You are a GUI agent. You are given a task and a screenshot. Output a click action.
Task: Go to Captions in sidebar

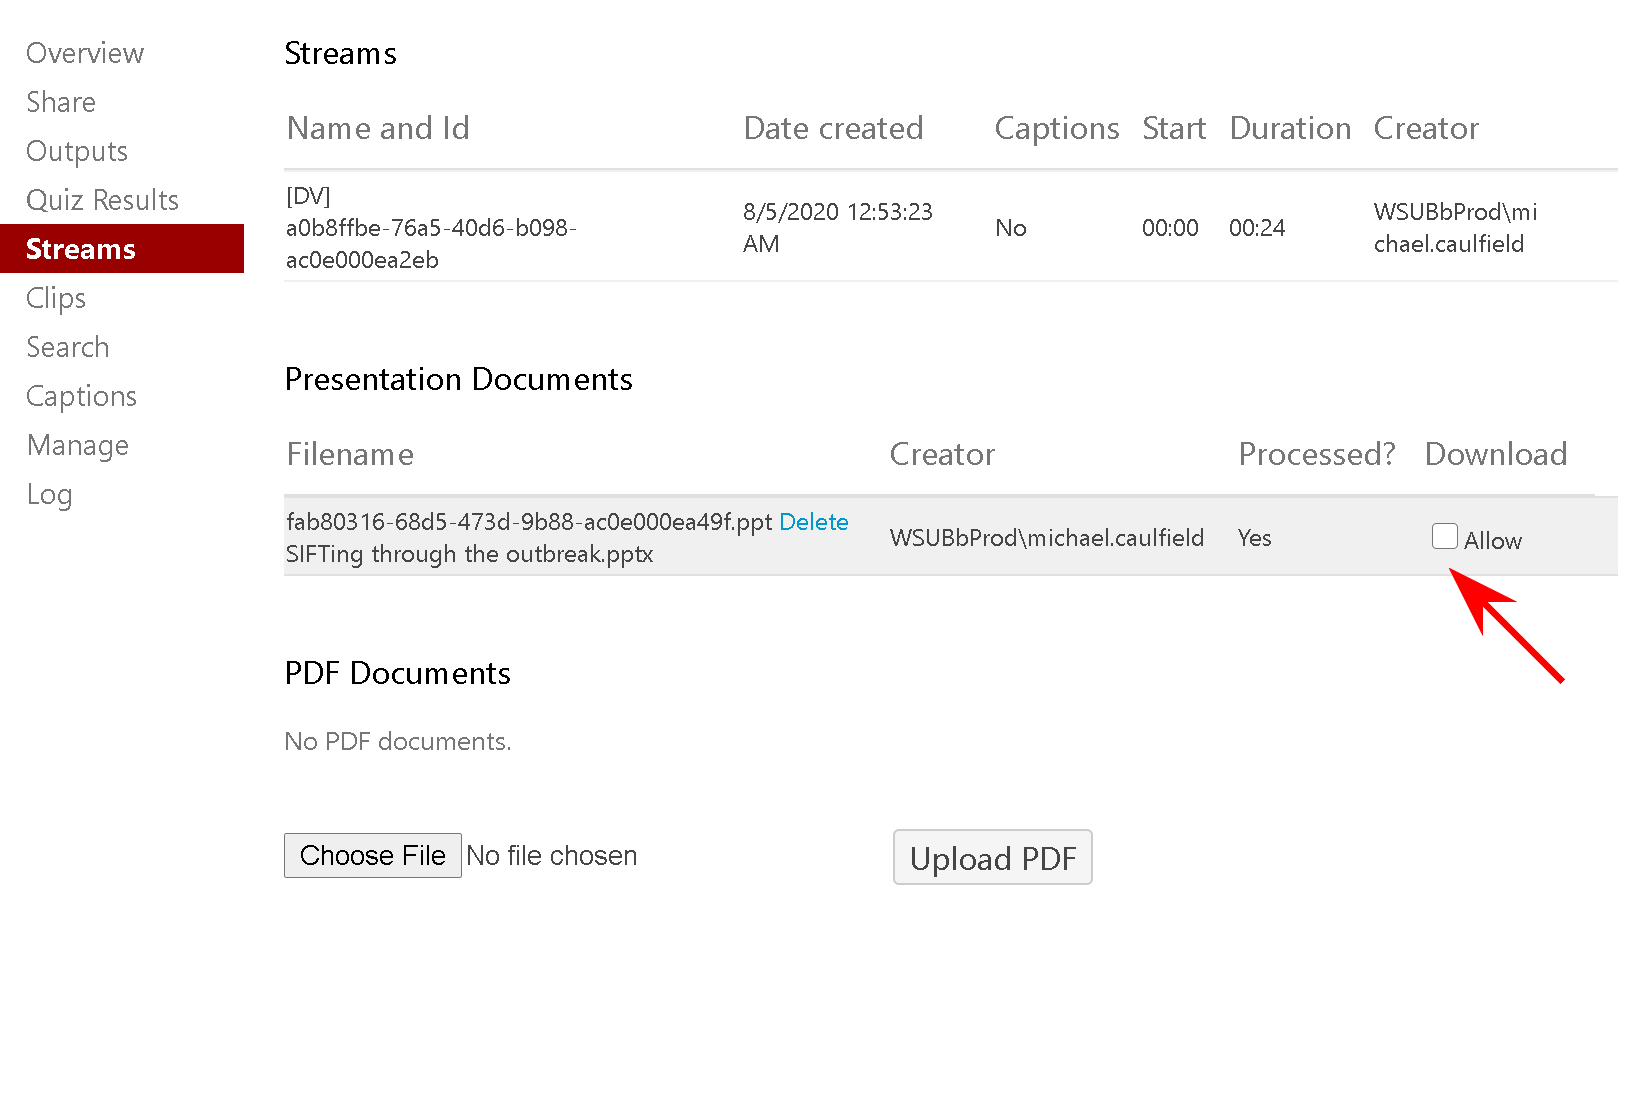click(81, 396)
